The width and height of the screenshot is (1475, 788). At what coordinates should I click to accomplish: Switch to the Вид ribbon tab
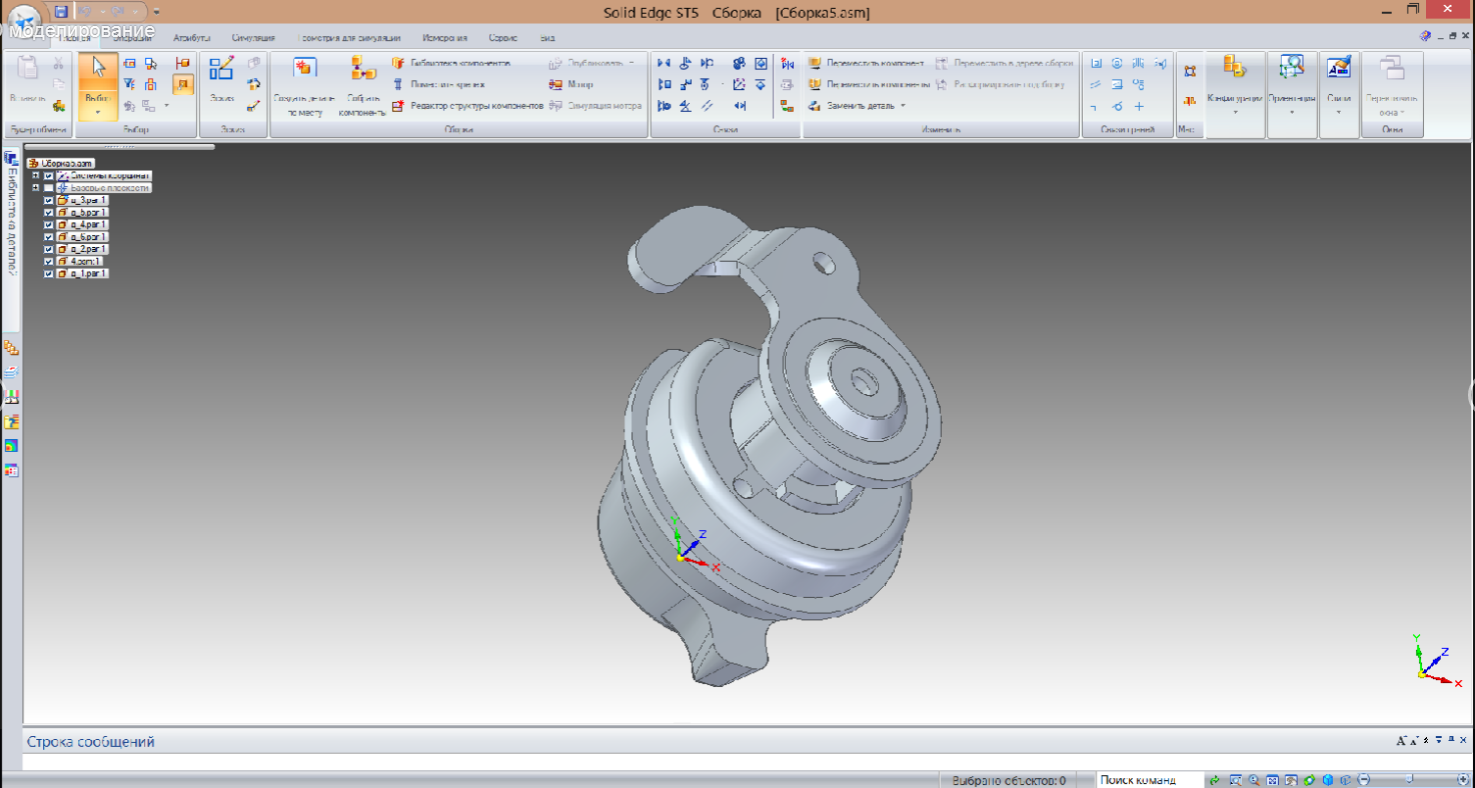click(547, 38)
